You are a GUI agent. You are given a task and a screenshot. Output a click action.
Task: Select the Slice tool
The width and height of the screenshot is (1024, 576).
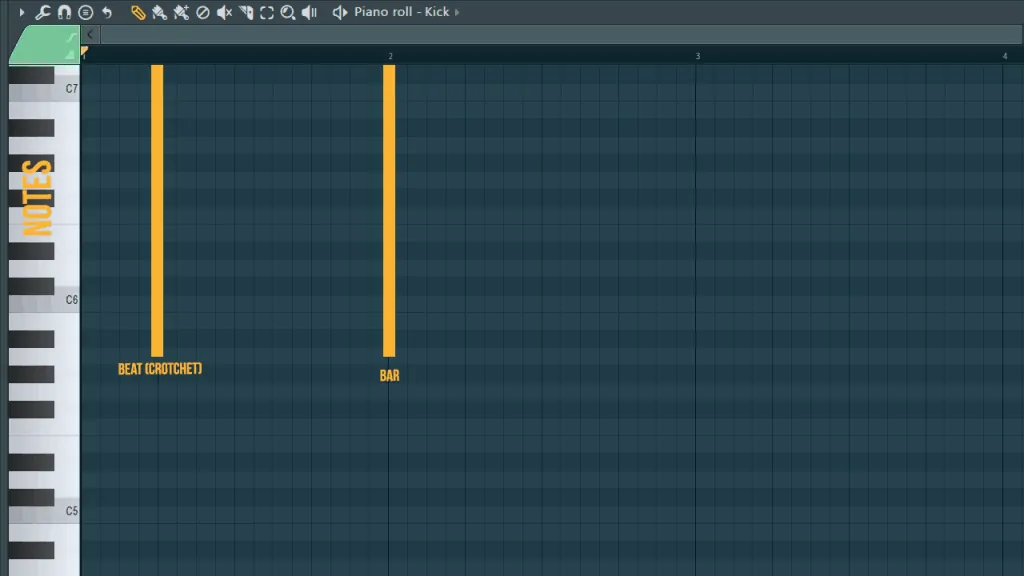[x=246, y=12]
